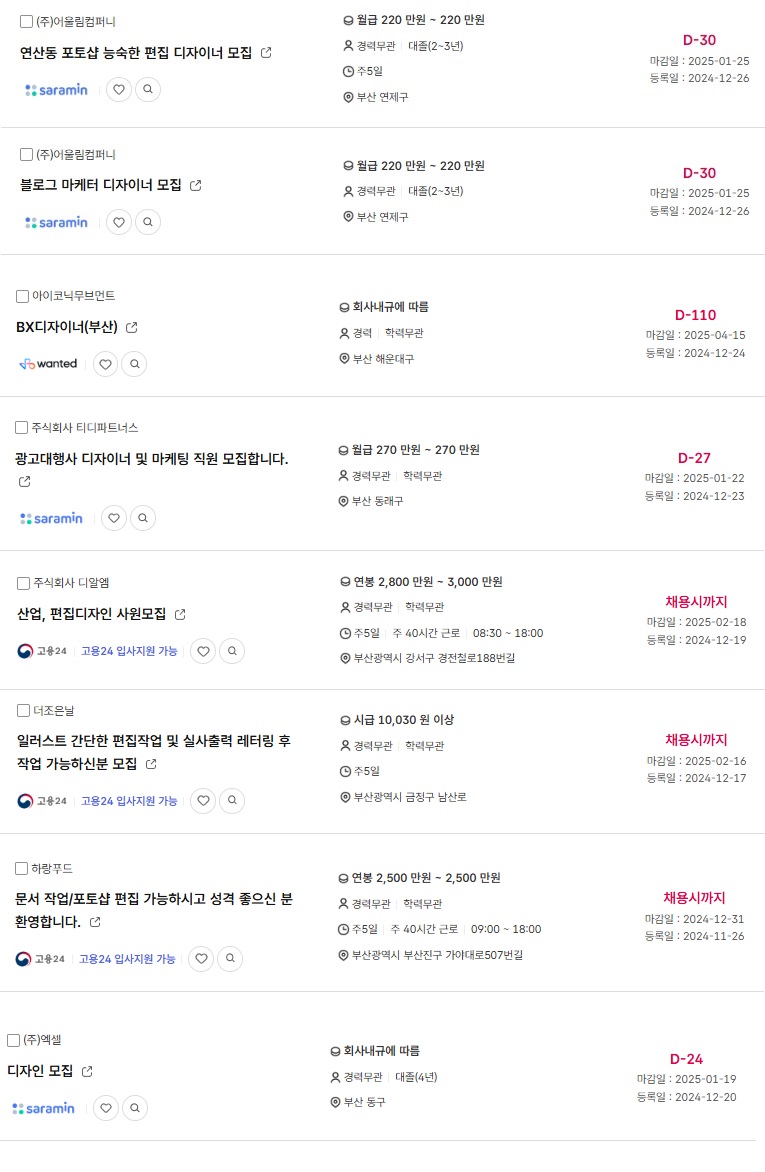Click 고용24 입사지원 가능 for 주식회사 디알엠
765x1172 pixels.
point(129,651)
